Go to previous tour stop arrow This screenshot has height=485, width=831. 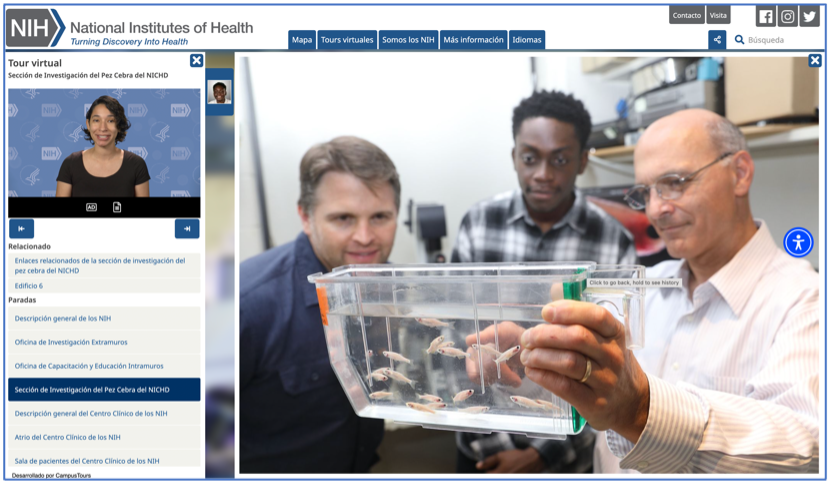pyautogui.click(x=22, y=228)
